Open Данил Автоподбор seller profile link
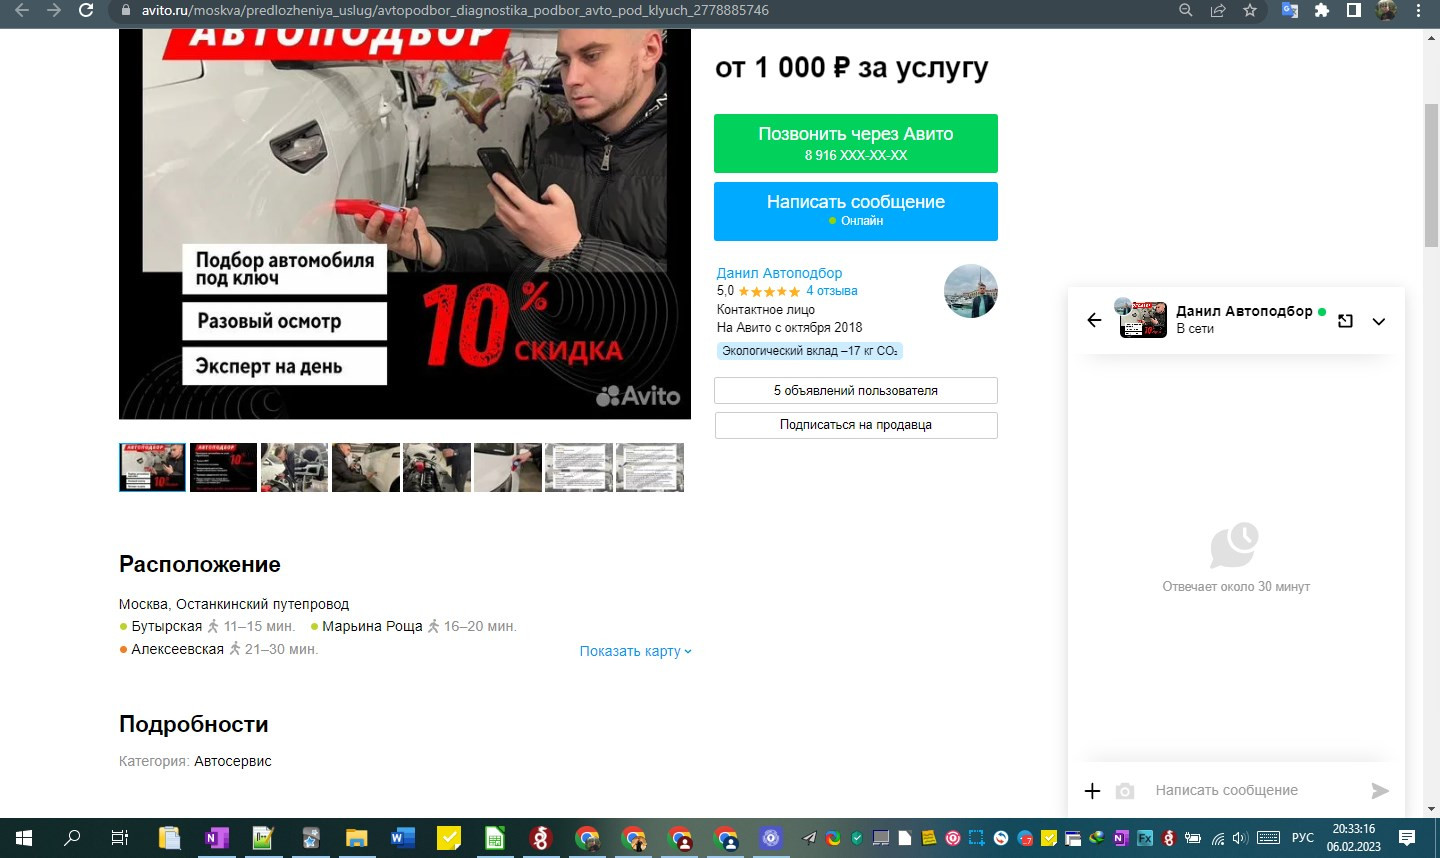This screenshot has height=858, width=1440. pyautogui.click(x=779, y=273)
